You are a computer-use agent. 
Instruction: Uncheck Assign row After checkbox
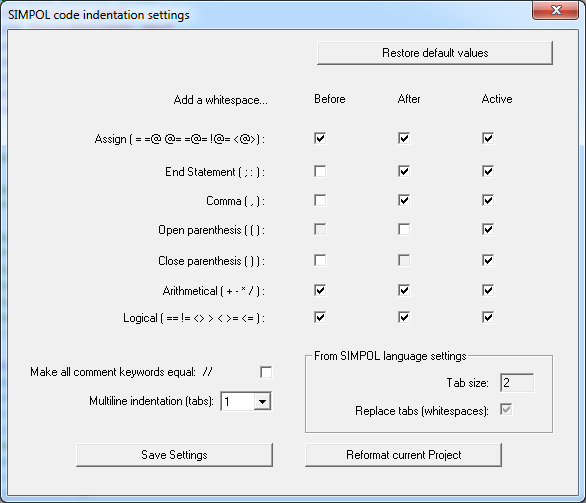coord(404,138)
